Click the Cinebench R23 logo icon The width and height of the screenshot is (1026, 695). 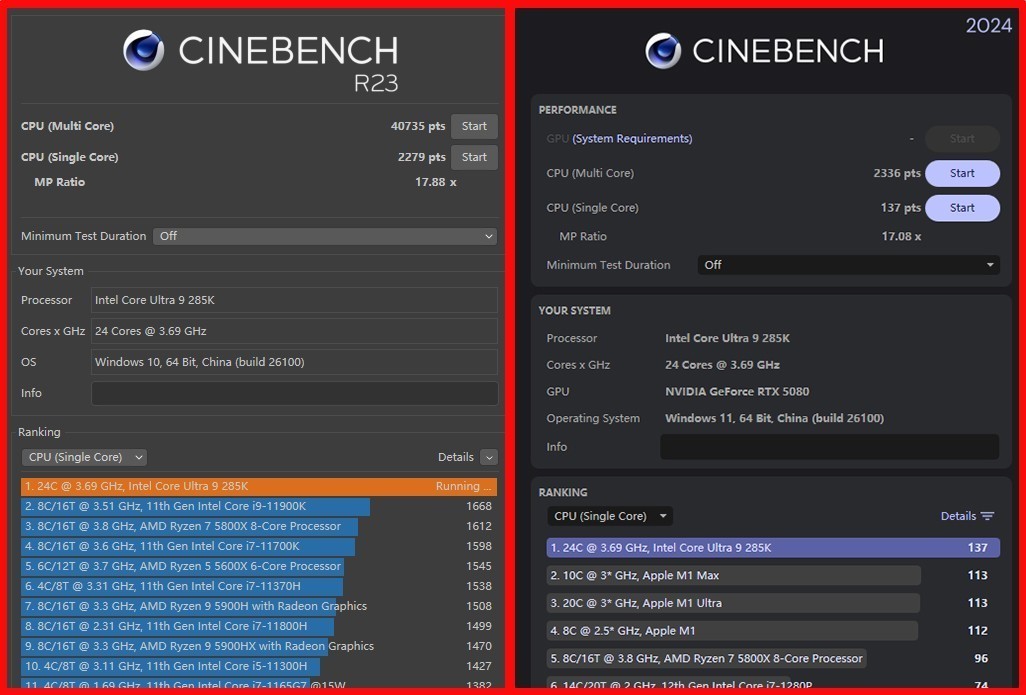coord(144,50)
